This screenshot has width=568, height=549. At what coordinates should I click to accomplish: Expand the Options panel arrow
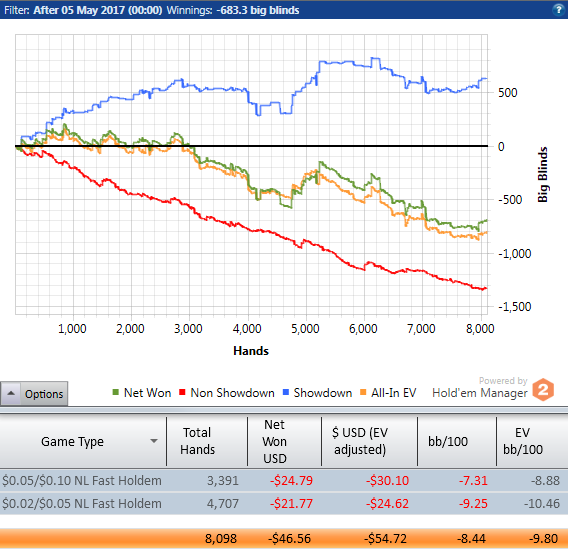pyautogui.click(x=11, y=393)
